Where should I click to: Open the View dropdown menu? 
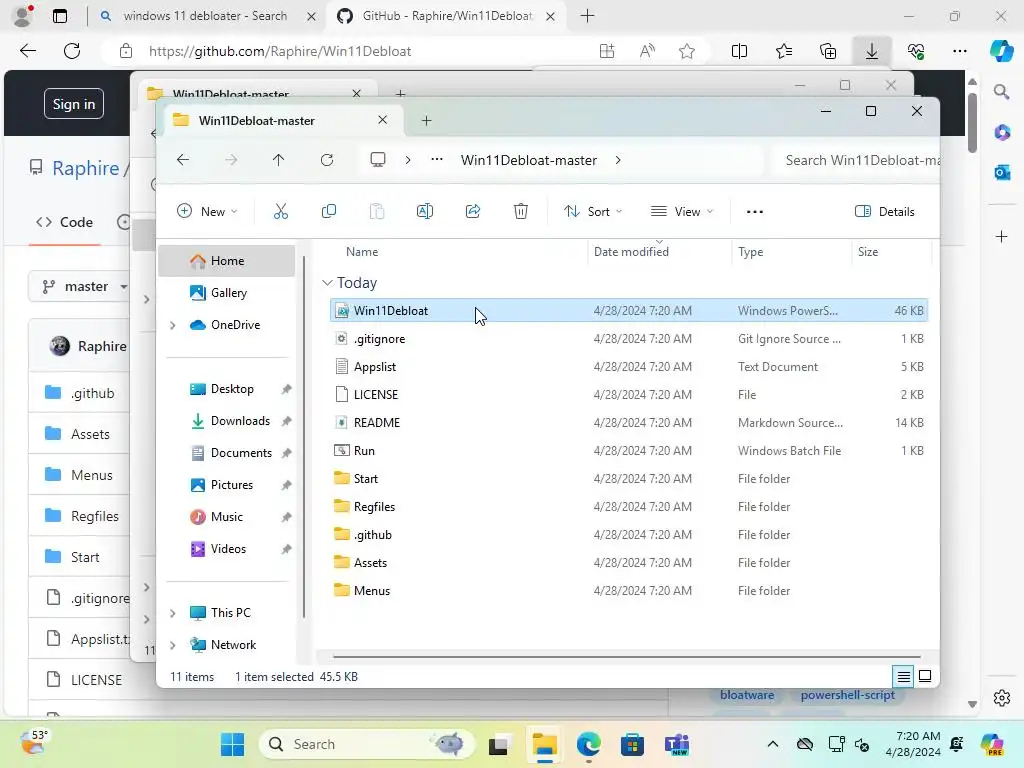[682, 212]
